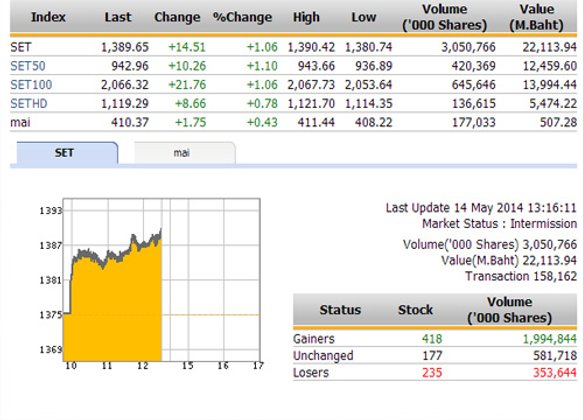
Task: Select SET low value 1,380.74
Action: pos(368,47)
